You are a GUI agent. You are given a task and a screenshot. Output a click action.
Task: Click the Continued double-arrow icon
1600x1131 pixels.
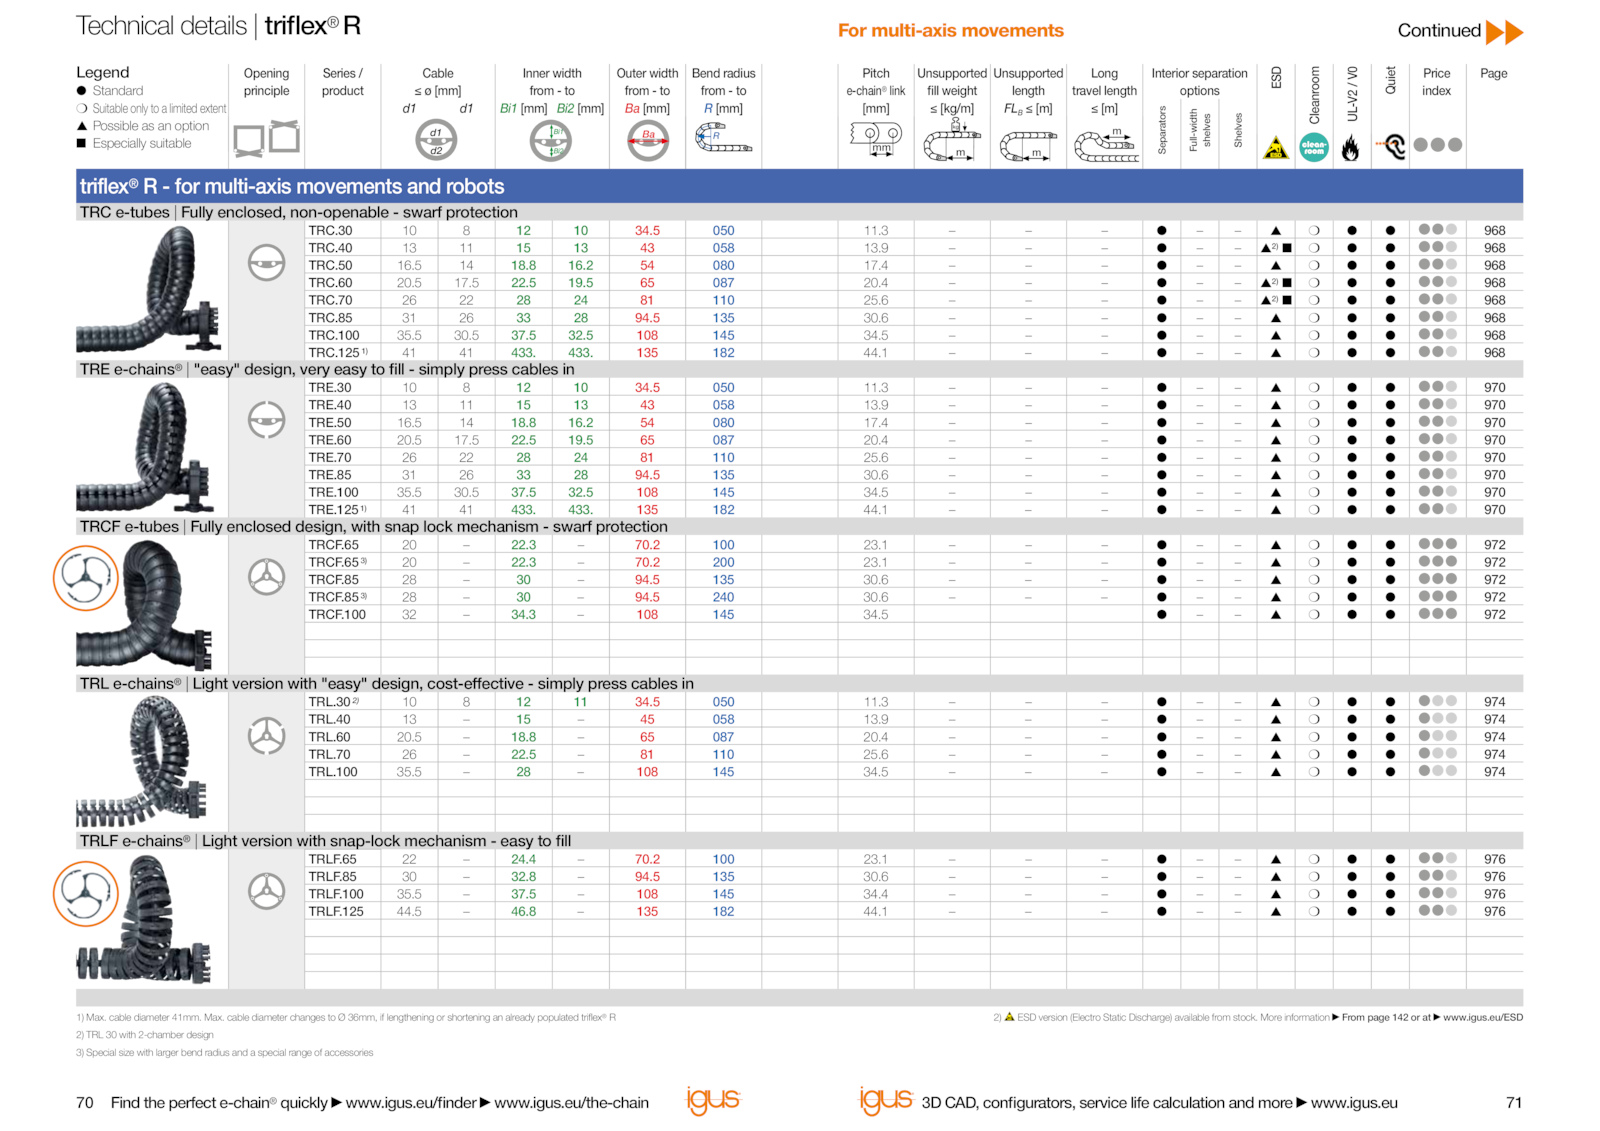1504,32
